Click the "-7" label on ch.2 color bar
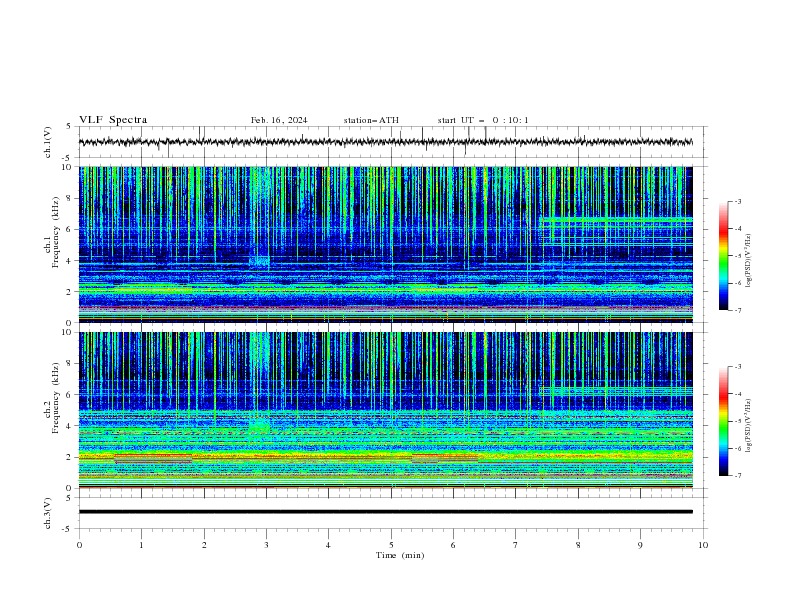Viewport: 792px width, 612px height. (x=737, y=475)
